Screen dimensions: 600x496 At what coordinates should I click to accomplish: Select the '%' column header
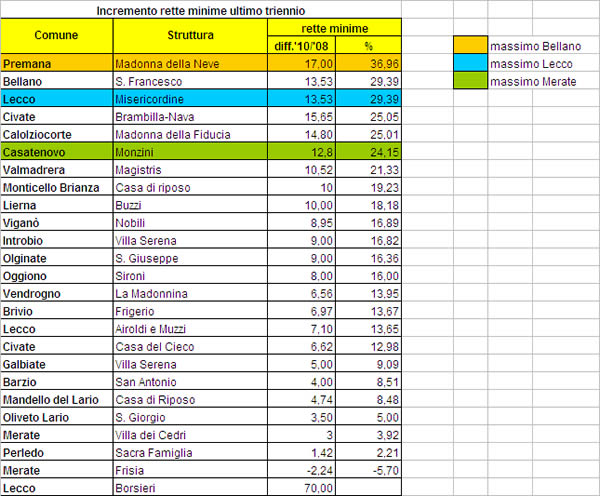click(368, 45)
